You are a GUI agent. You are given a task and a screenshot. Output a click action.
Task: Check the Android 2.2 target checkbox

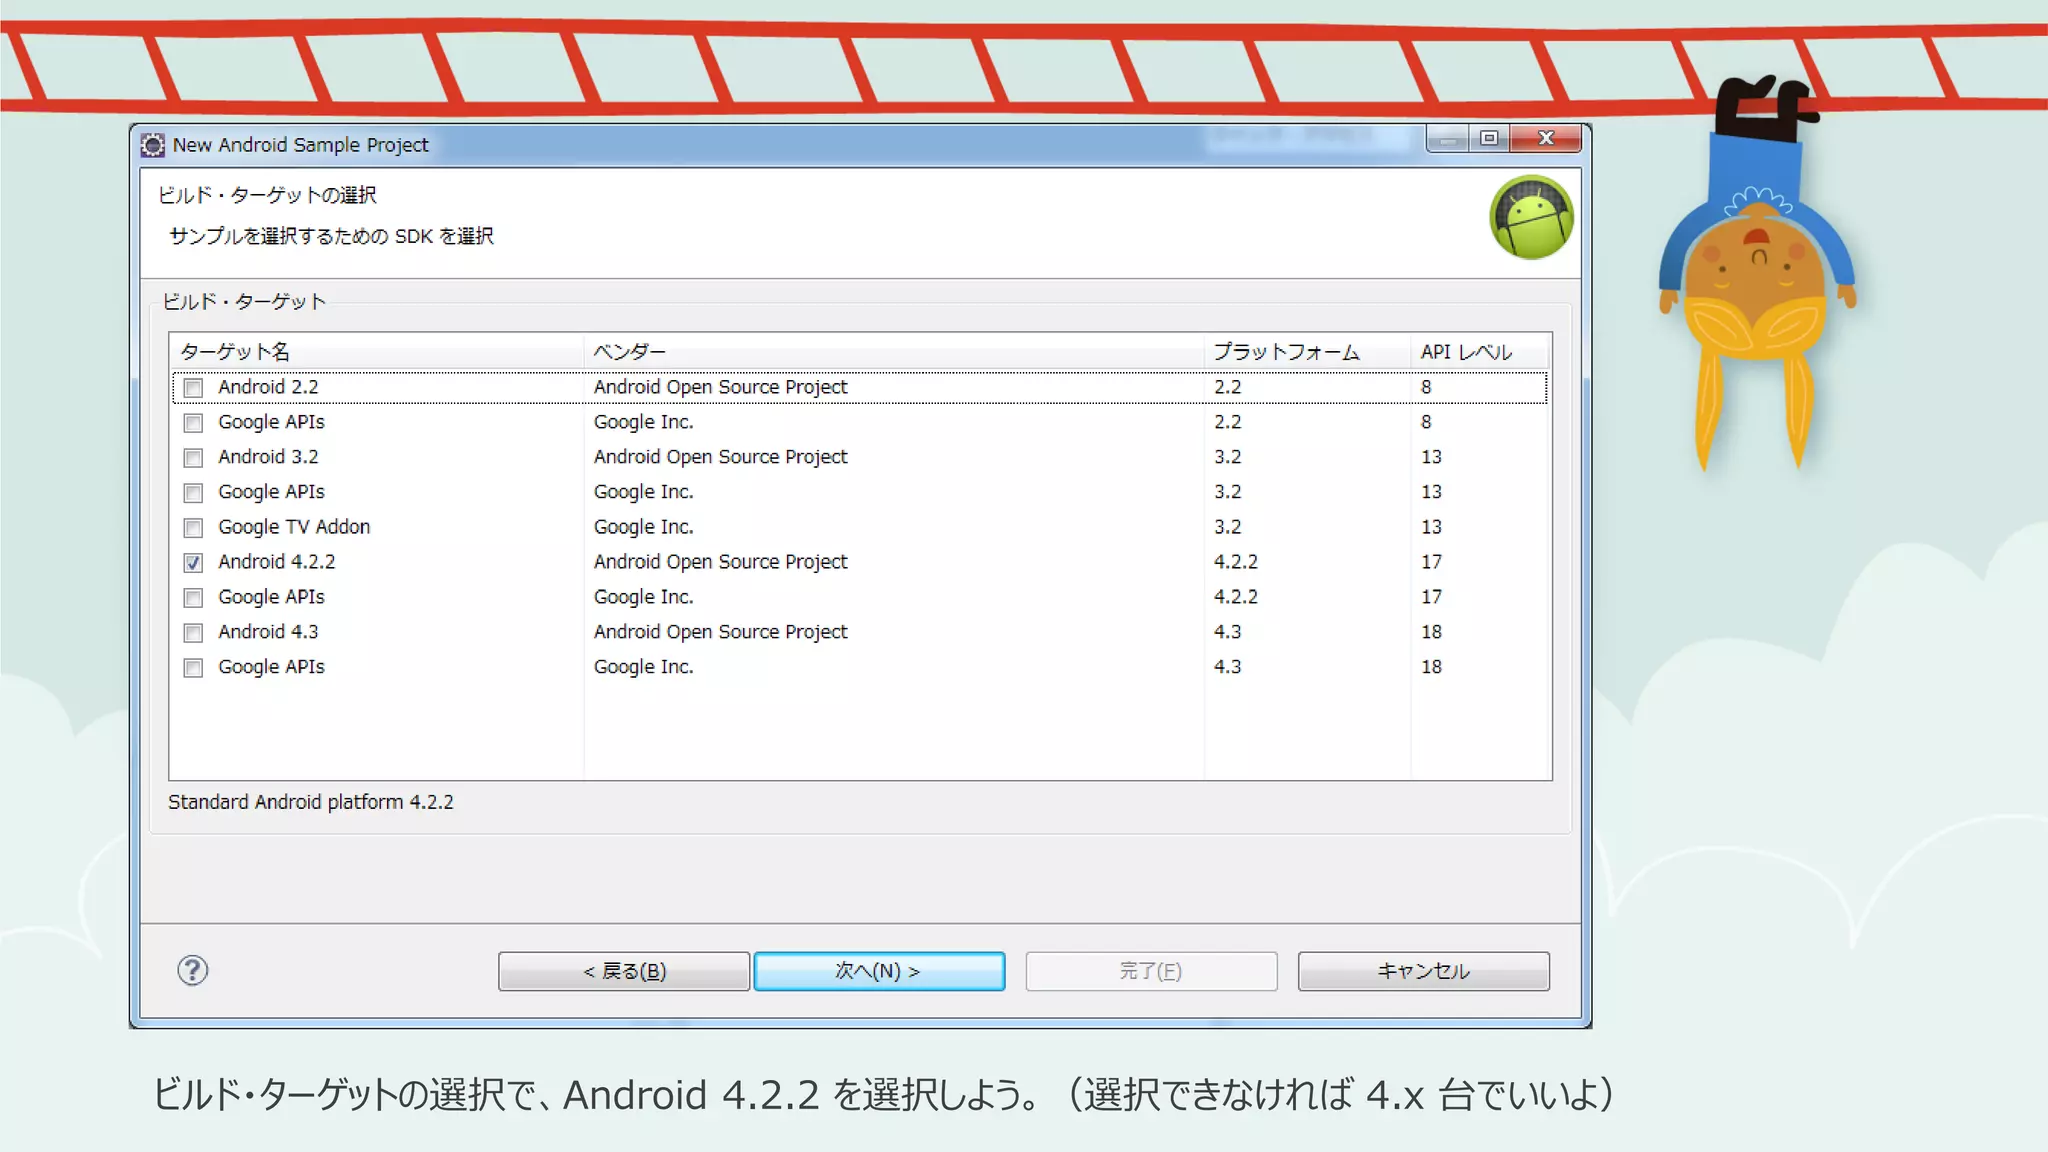click(x=193, y=388)
